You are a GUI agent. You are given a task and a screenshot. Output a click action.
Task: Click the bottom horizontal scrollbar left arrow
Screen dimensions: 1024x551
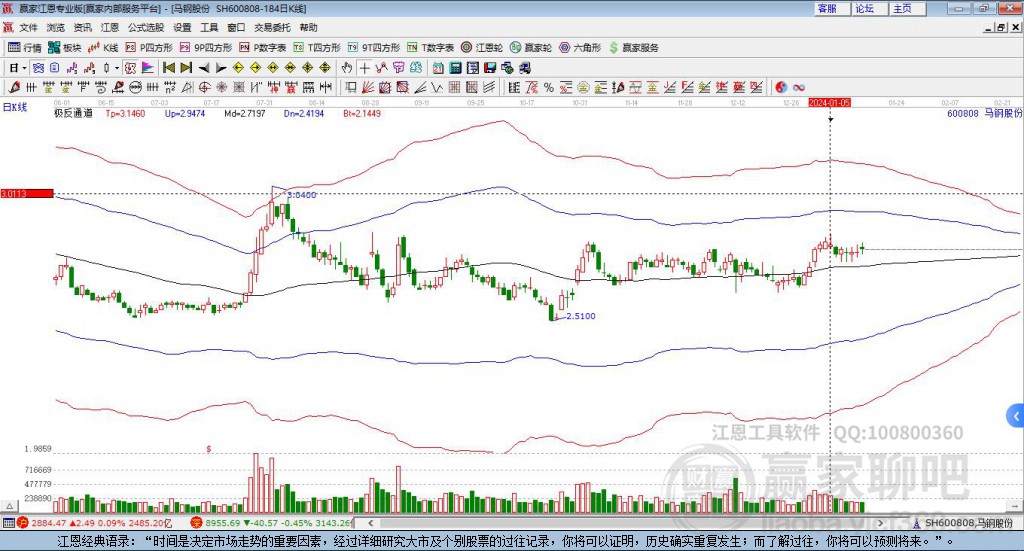(371, 523)
